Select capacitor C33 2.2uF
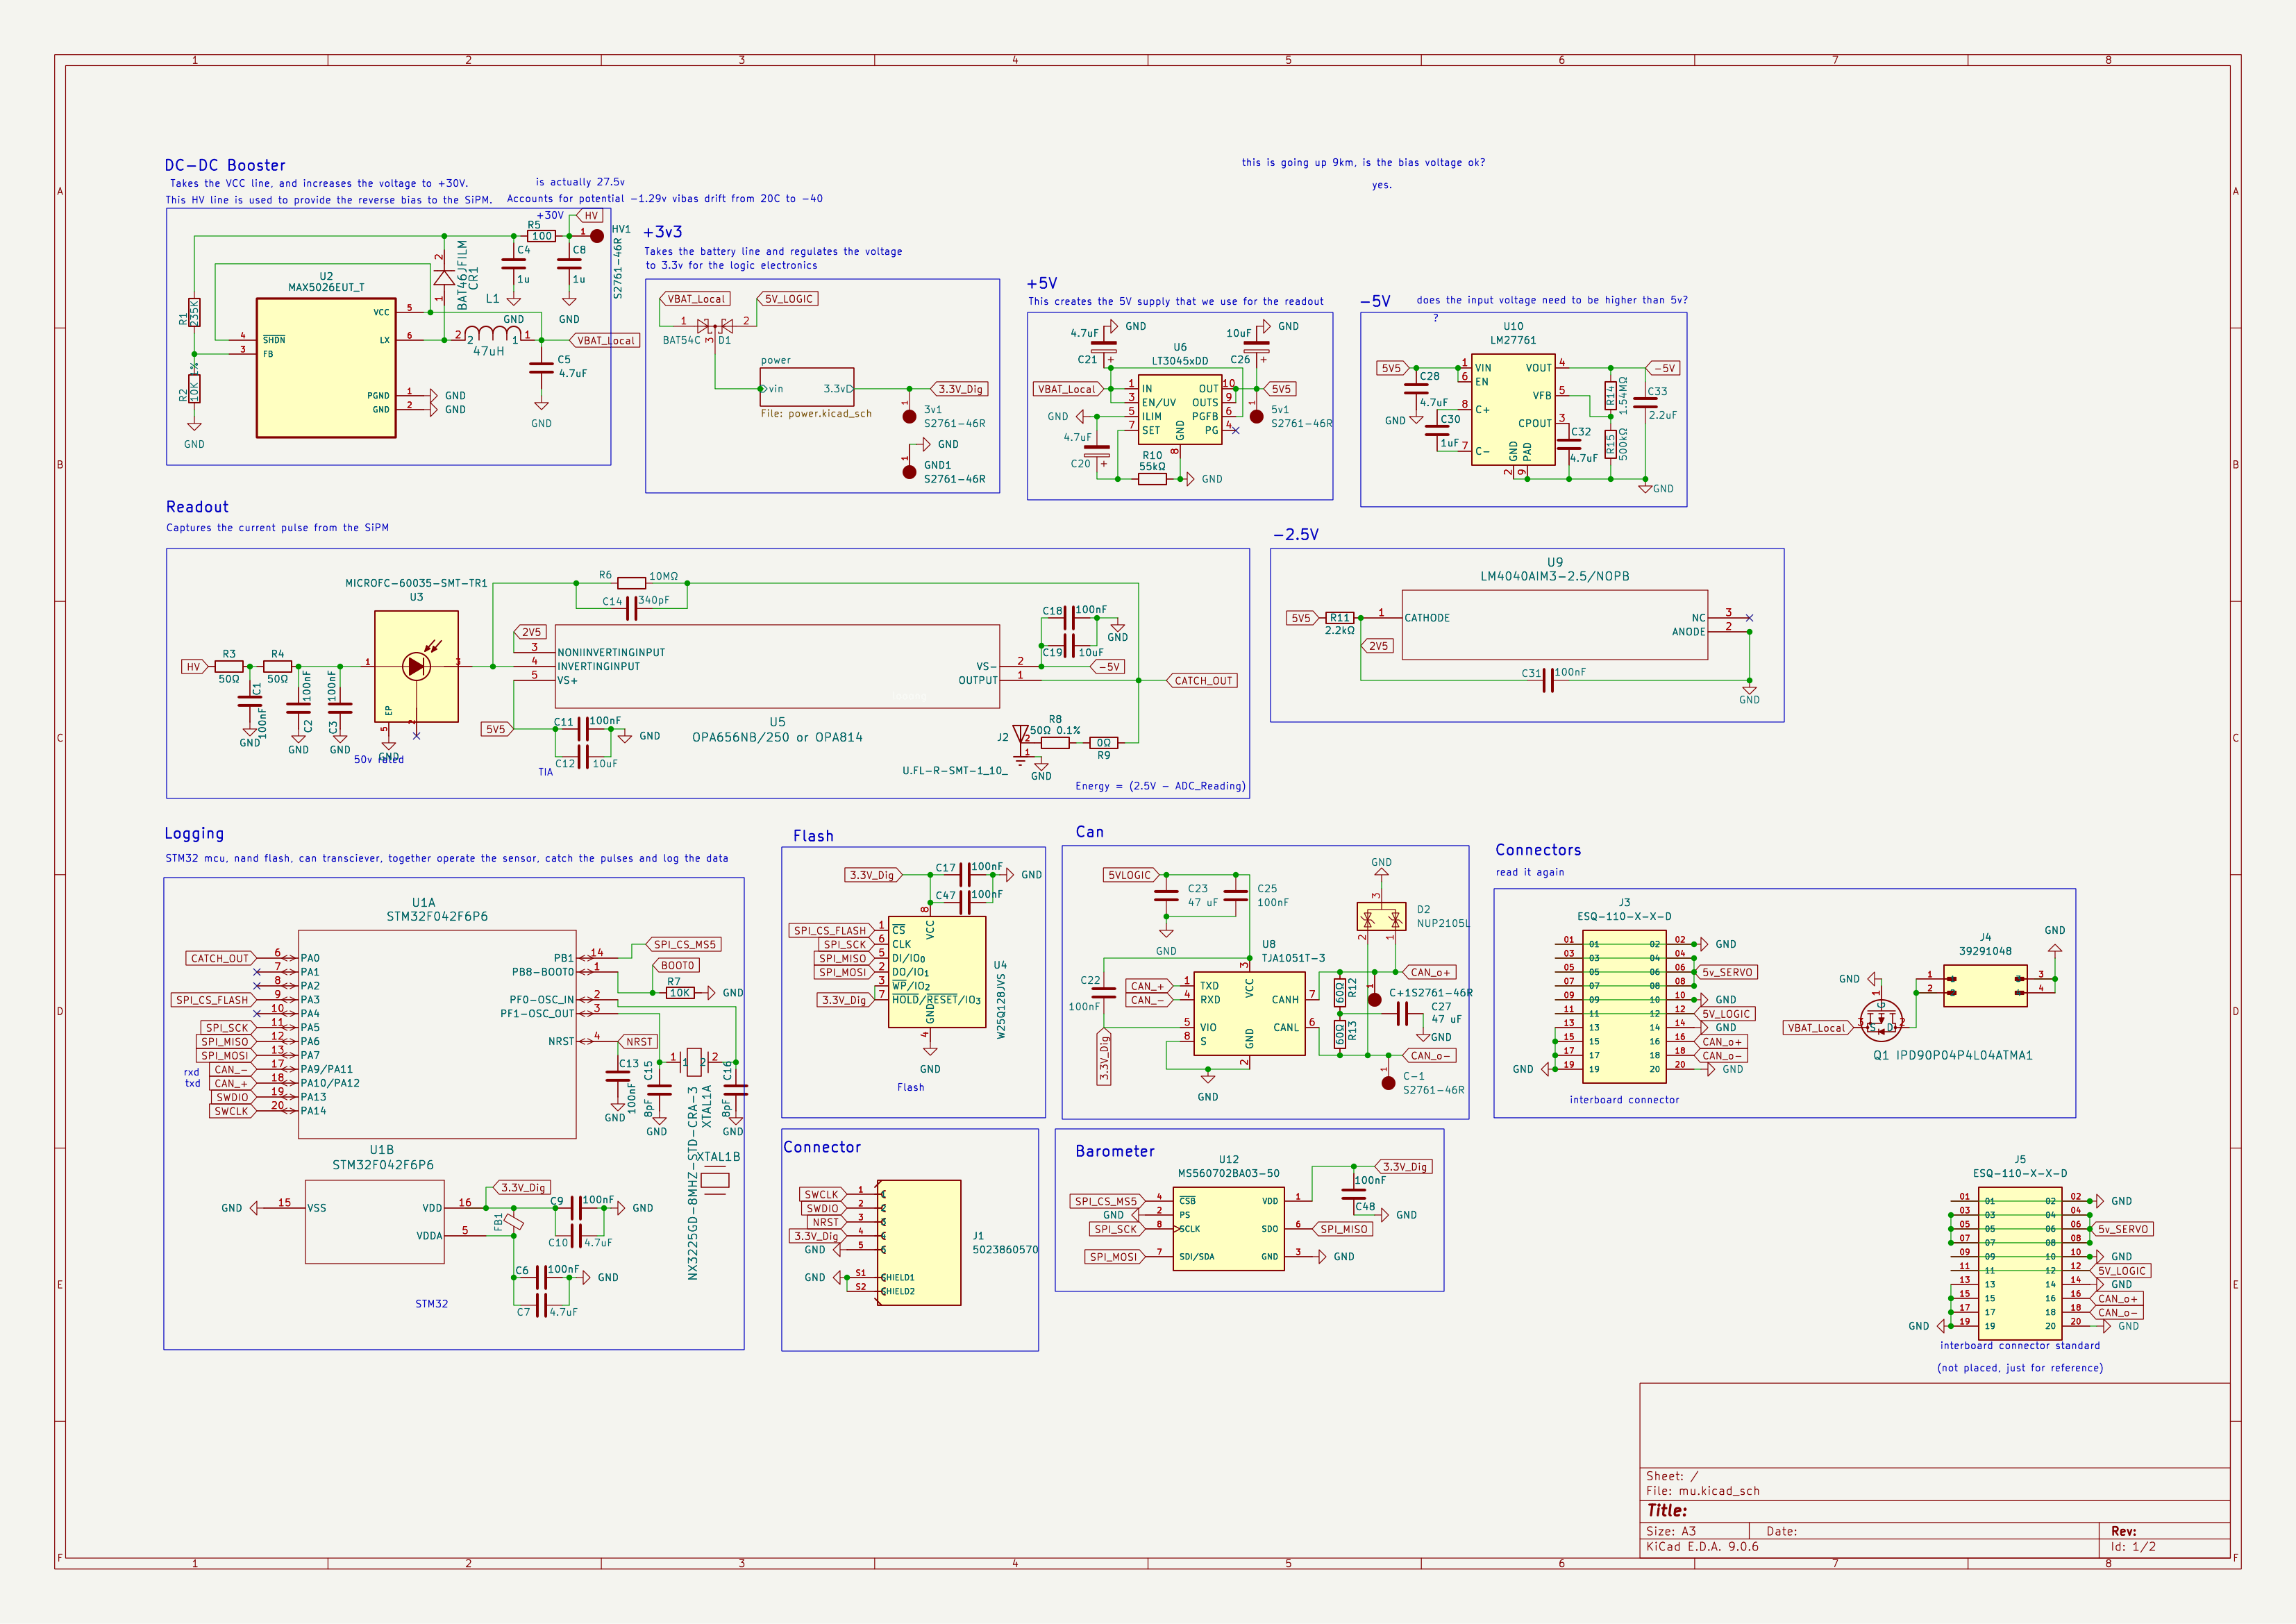 click(x=1645, y=402)
